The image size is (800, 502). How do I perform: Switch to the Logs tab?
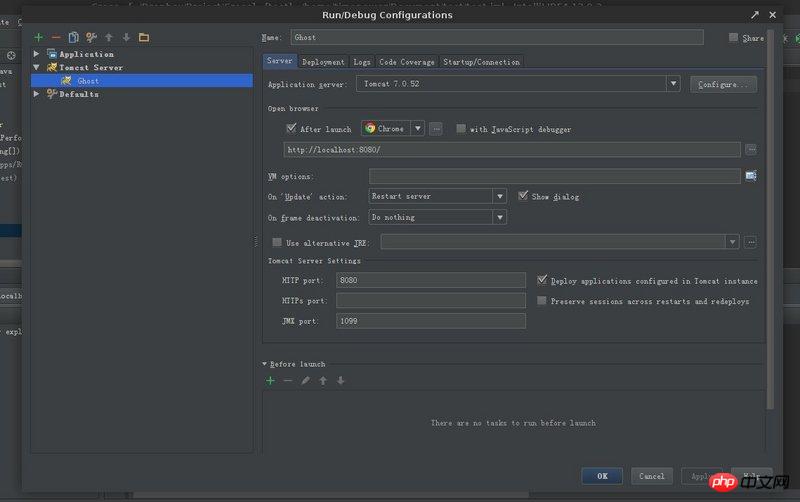pyautogui.click(x=362, y=62)
